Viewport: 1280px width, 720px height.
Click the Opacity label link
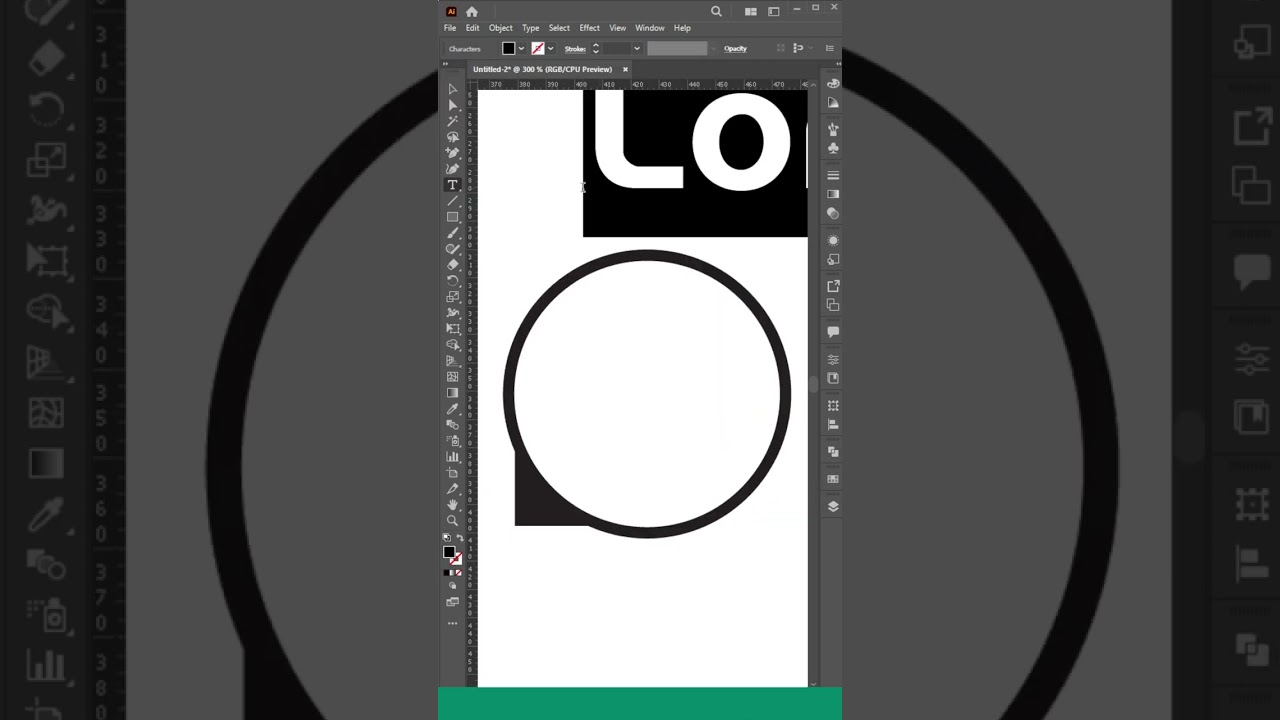(735, 49)
